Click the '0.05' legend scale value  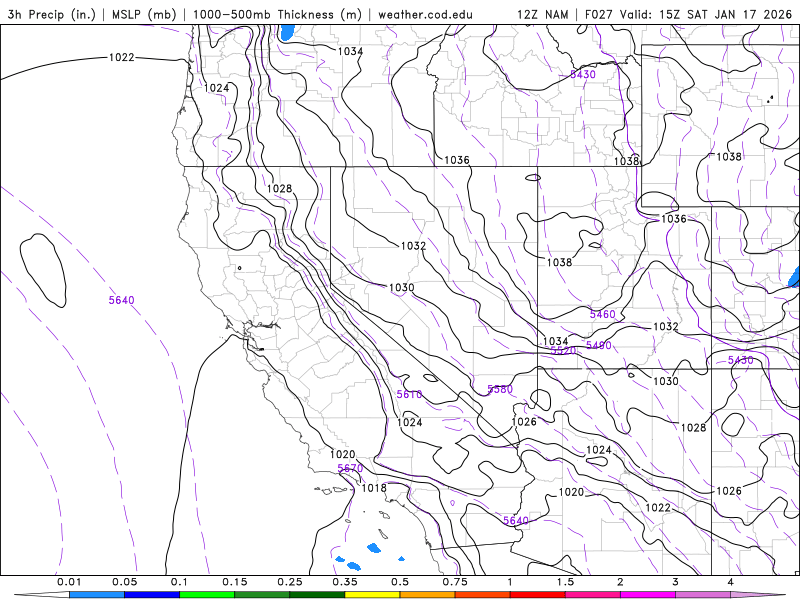pos(124,582)
